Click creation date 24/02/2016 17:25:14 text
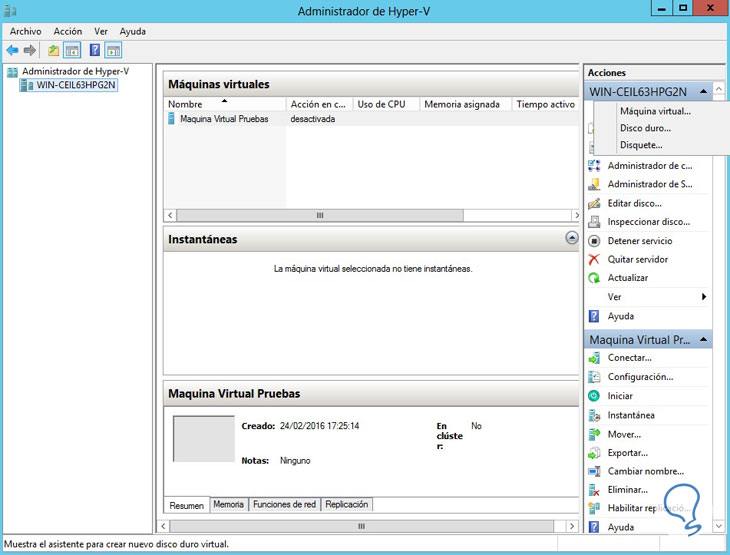This screenshot has height=555, width=730. [319, 426]
